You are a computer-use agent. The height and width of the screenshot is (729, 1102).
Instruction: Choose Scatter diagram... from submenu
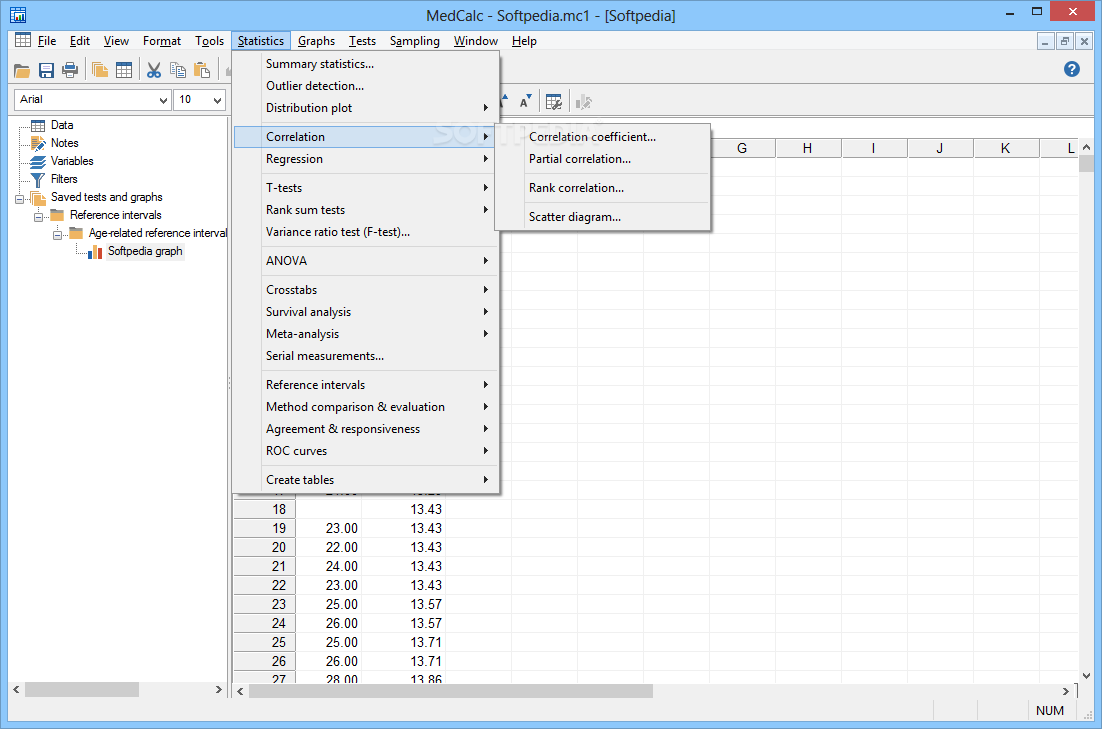[x=602, y=217]
